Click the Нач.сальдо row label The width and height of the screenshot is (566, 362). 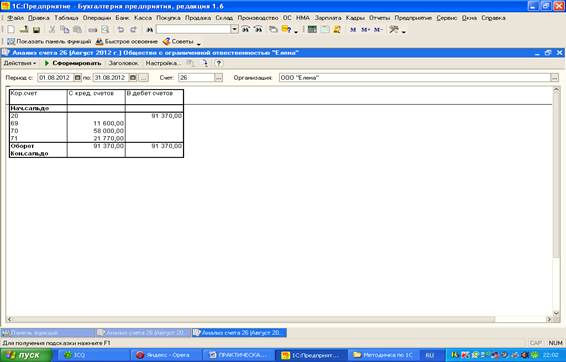pos(30,108)
